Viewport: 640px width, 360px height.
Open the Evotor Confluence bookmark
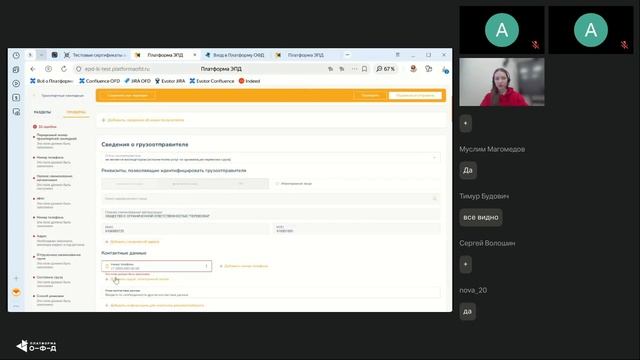pyautogui.click(x=212, y=81)
